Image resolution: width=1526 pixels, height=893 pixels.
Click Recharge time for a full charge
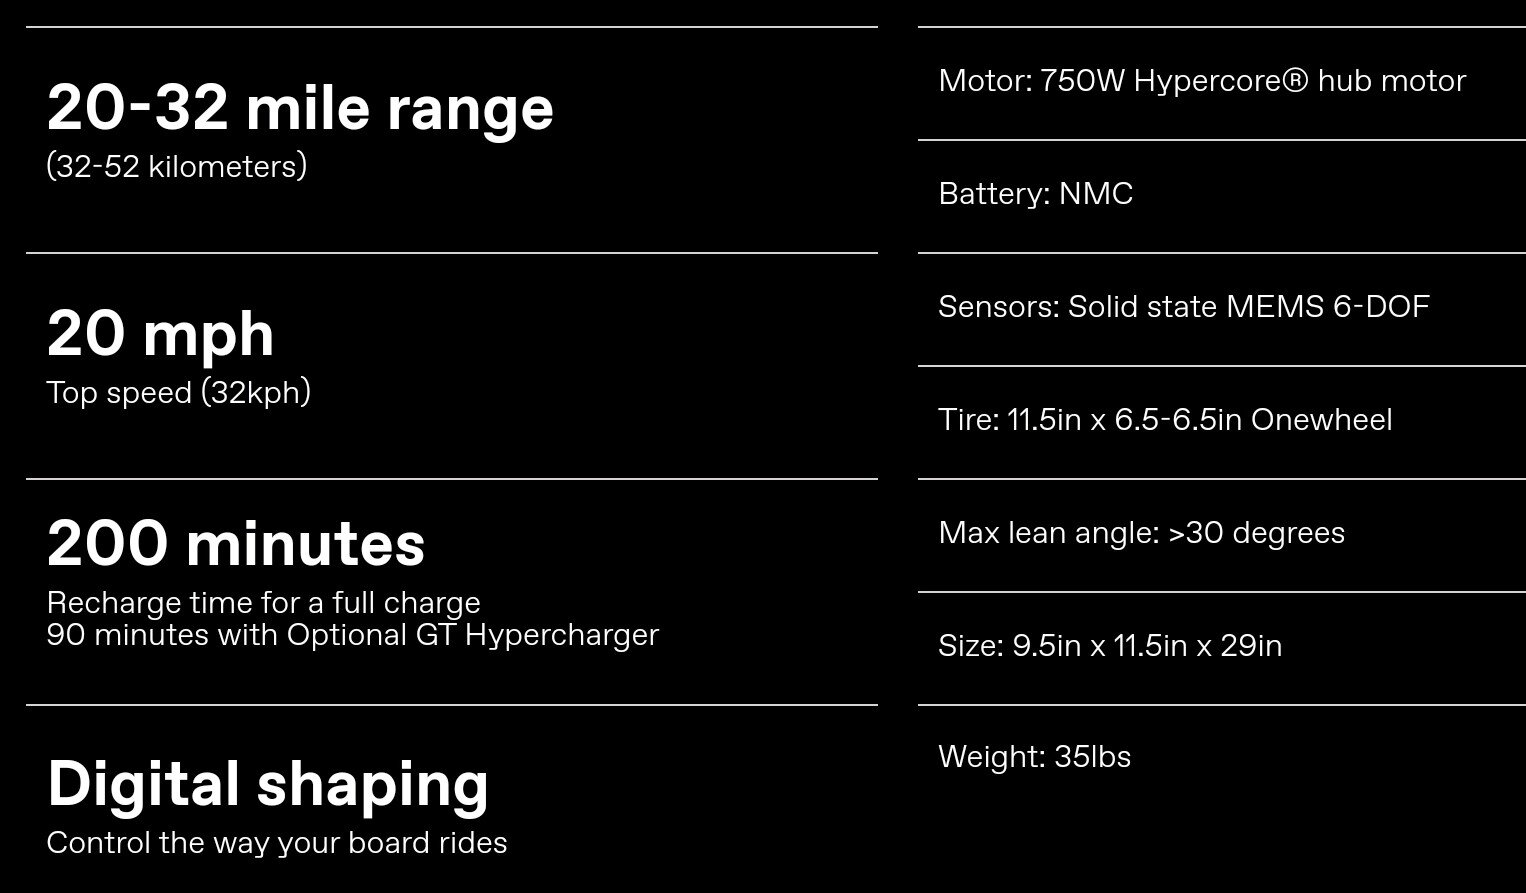(x=264, y=603)
